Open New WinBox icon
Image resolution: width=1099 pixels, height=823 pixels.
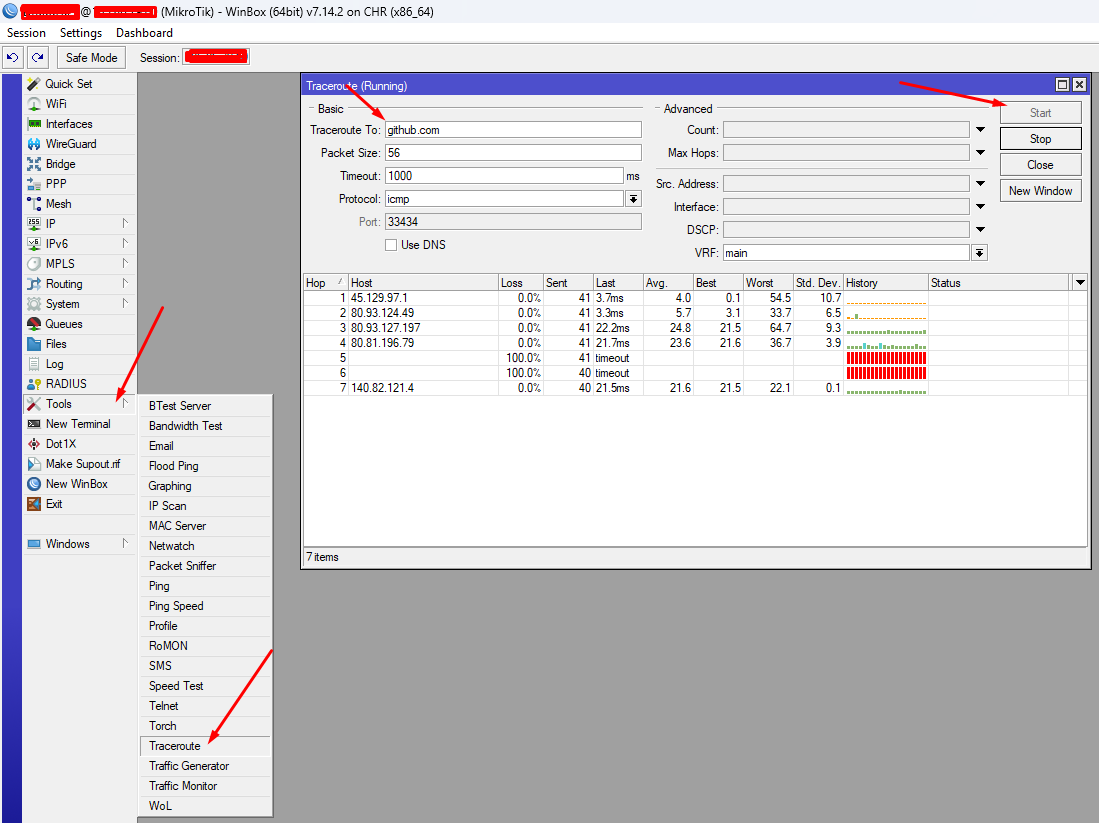pos(34,484)
